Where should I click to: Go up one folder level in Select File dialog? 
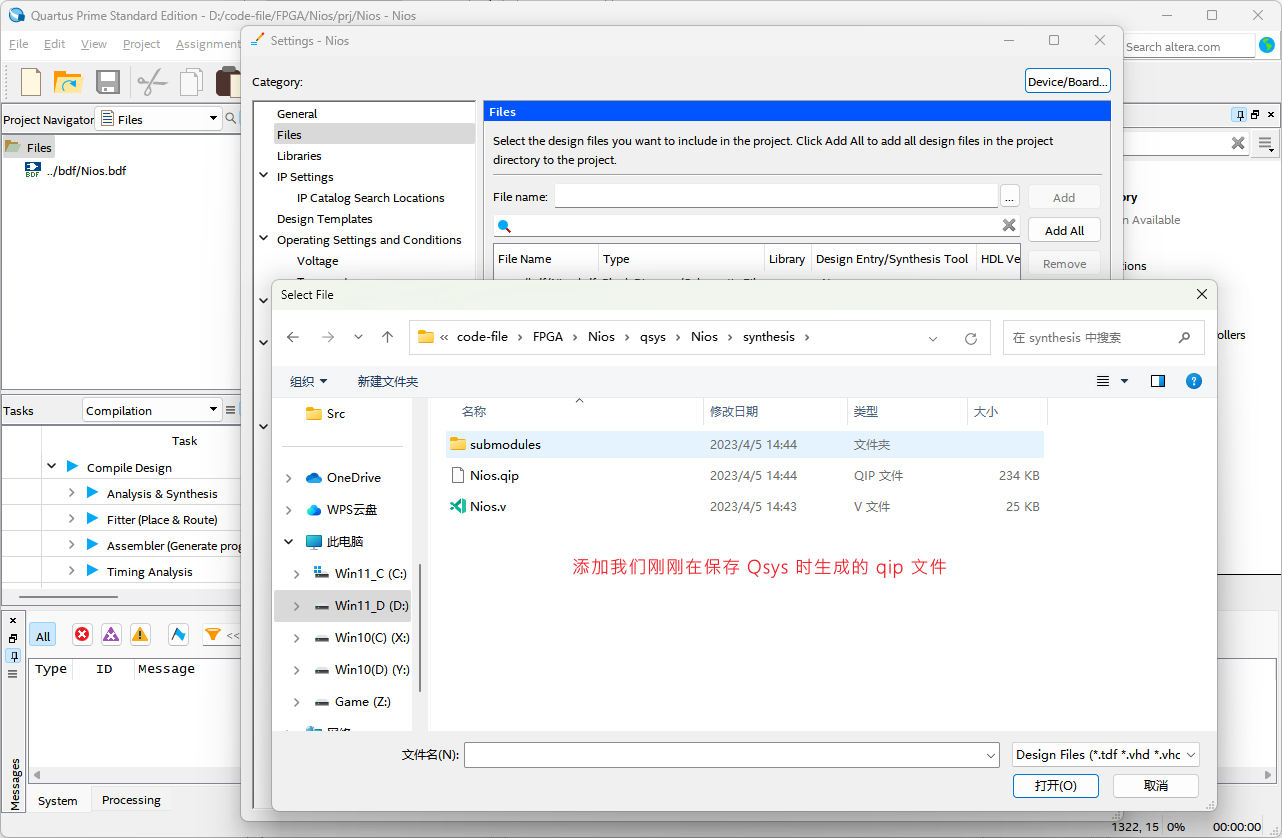tap(388, 337)
